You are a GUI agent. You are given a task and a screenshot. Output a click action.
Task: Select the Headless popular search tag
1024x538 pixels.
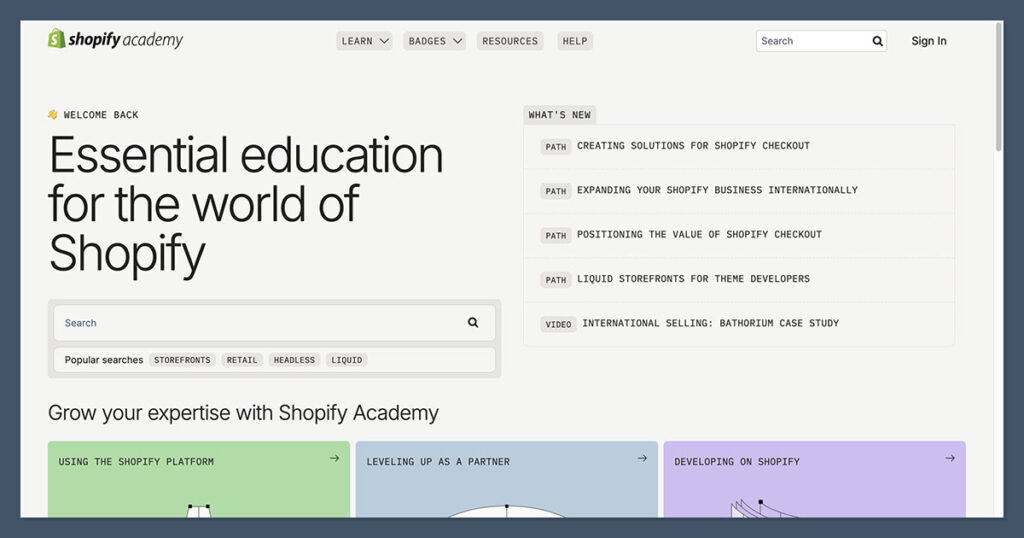coord(294,360)
